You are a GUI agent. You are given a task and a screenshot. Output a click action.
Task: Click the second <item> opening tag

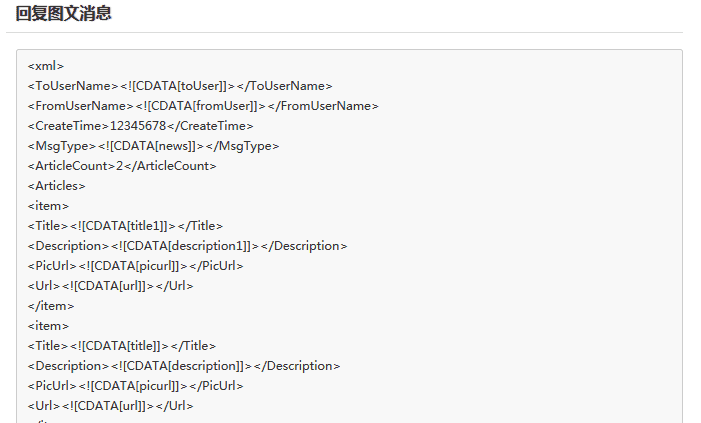(49, 326)
